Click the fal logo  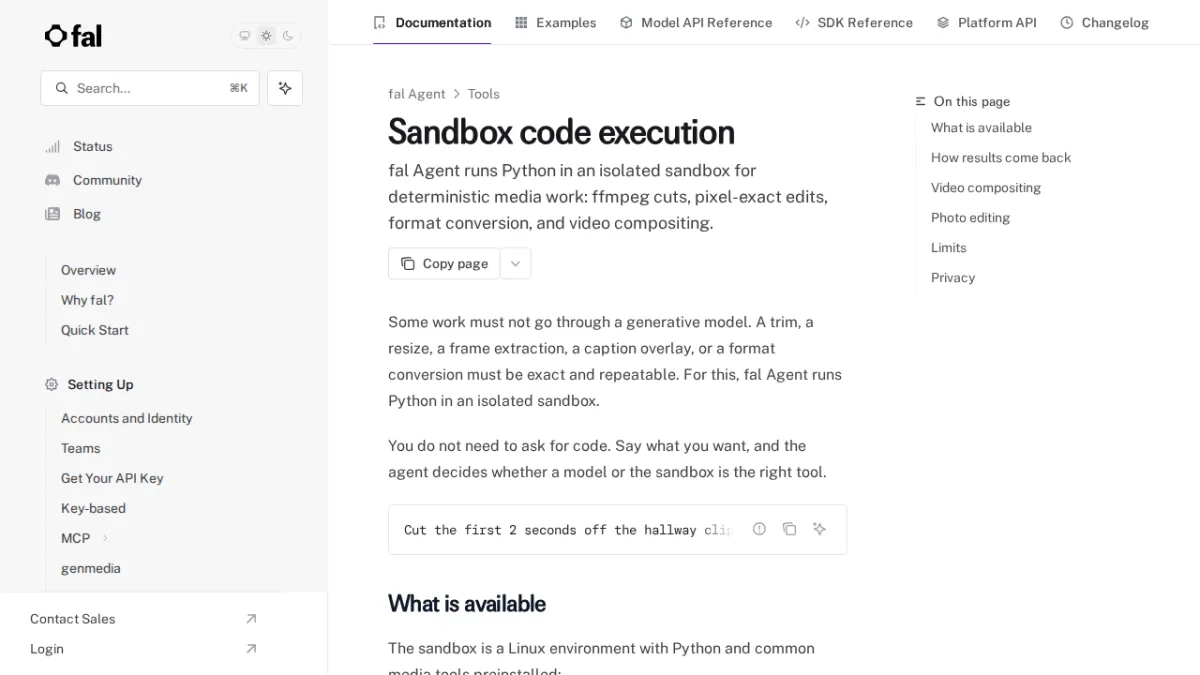[x=73, y=36]
